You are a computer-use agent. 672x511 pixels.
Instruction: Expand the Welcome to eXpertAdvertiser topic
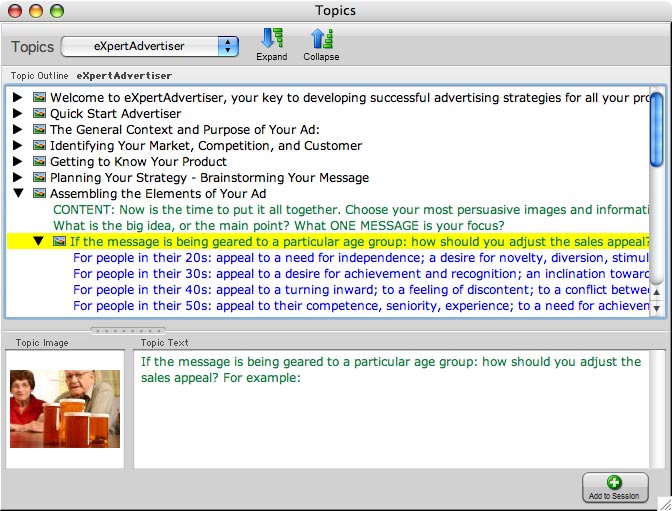tap(18, 97)
